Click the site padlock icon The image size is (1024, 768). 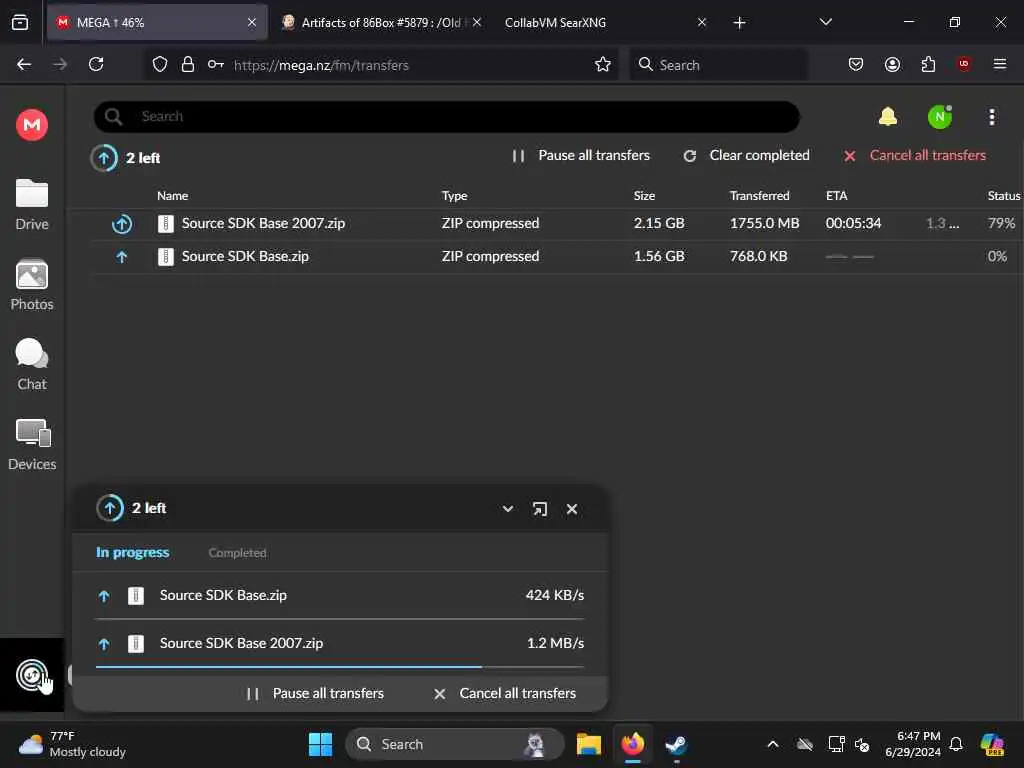click(x=188, y=65)
